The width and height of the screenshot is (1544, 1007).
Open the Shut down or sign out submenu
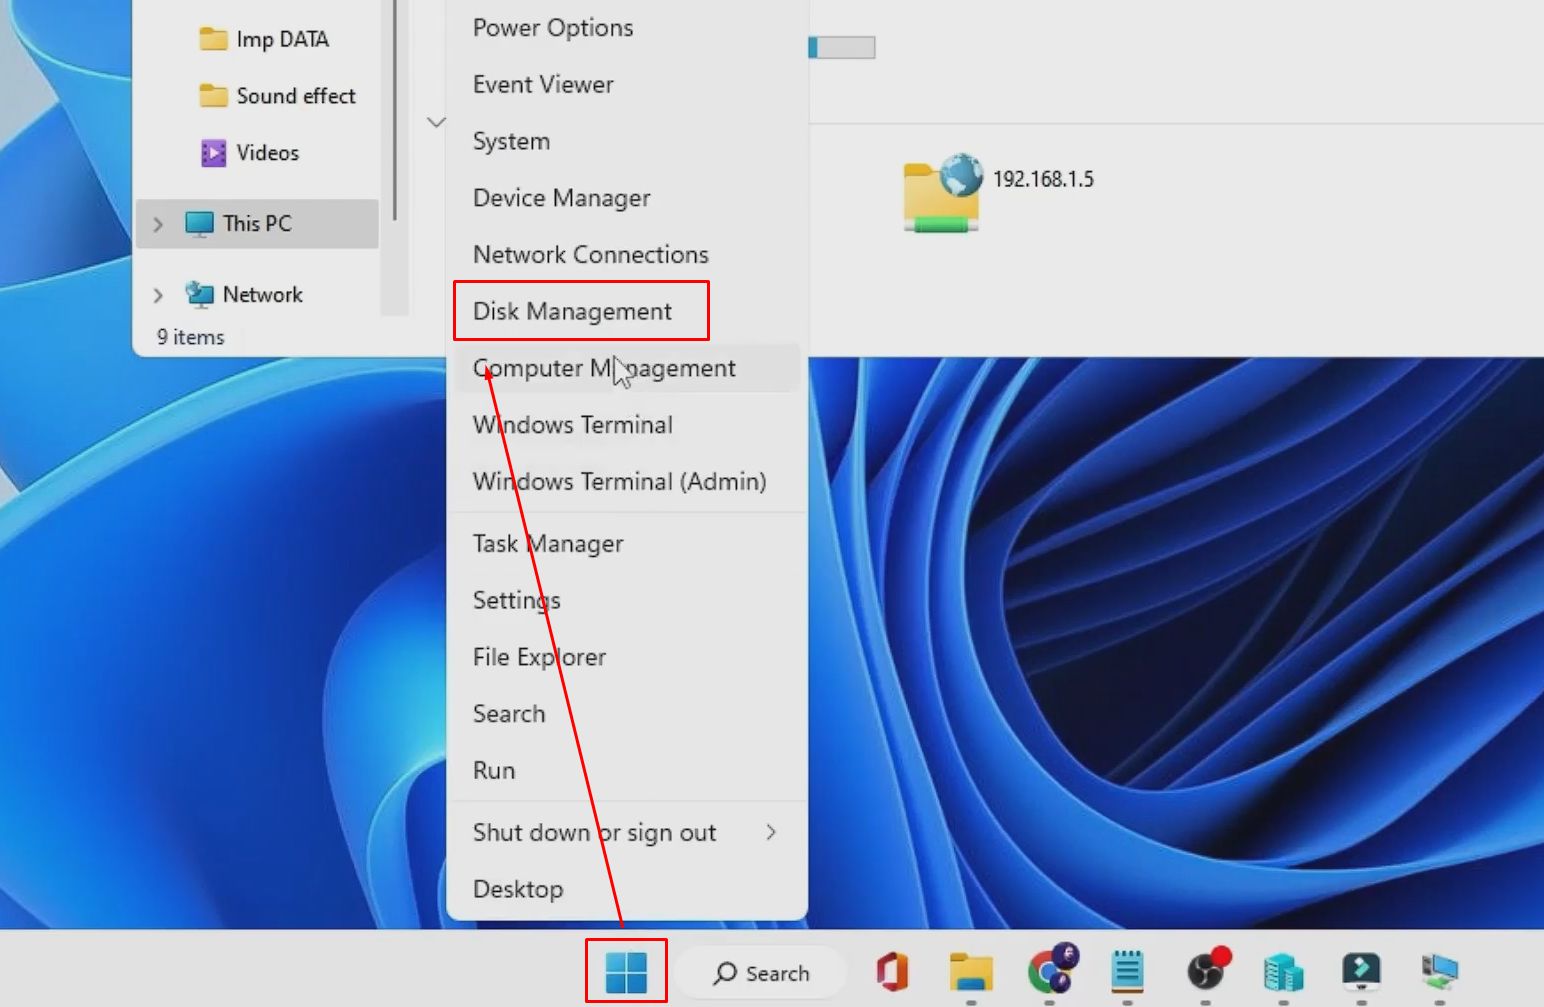[x=594, y=832]
